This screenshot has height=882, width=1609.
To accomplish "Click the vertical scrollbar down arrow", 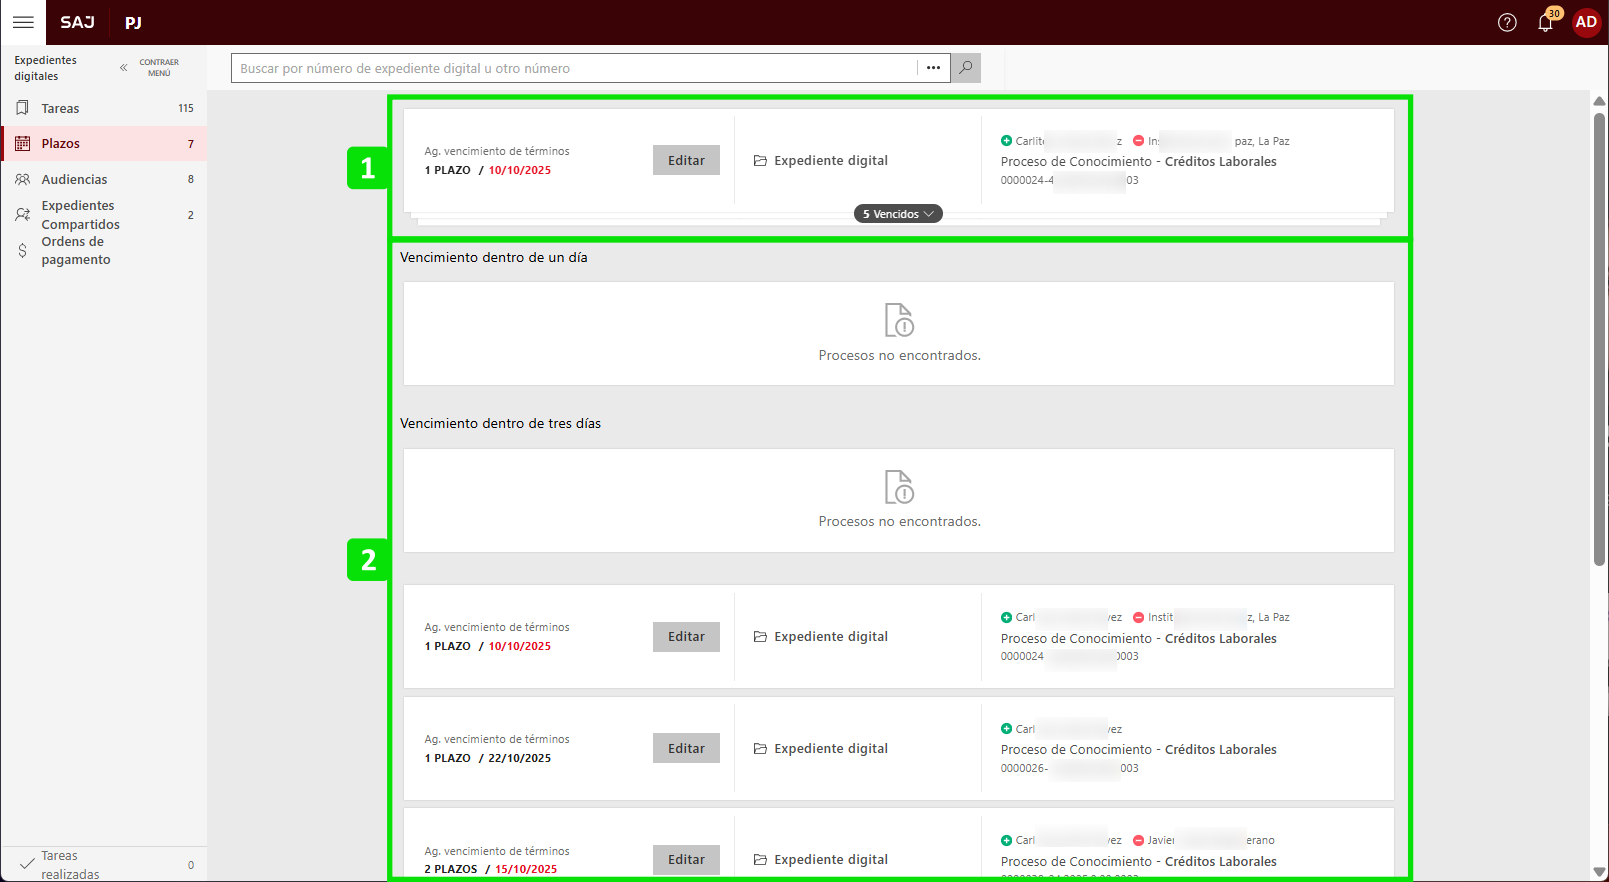I will tap(1599, 872).
